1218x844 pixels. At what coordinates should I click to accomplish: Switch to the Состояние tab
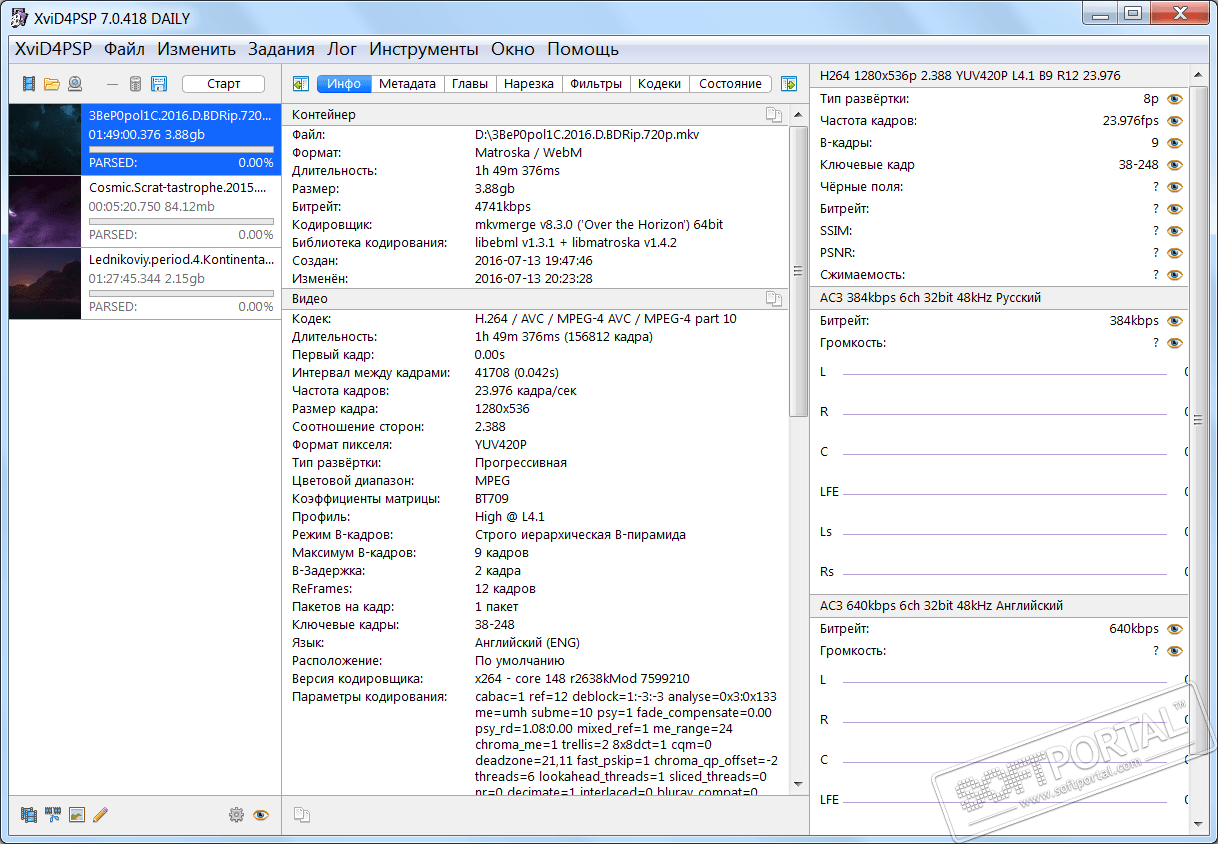[x=730, y=84]
